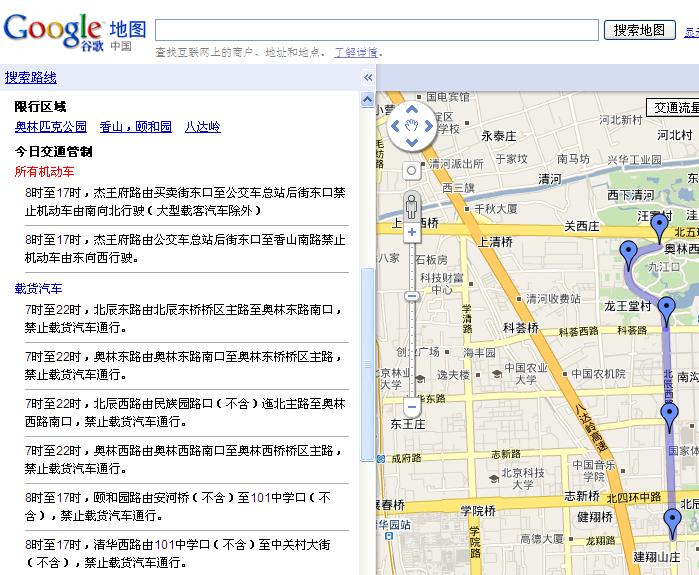Click the restriction 清华西路由101中学口

click(x=178, y=553)
